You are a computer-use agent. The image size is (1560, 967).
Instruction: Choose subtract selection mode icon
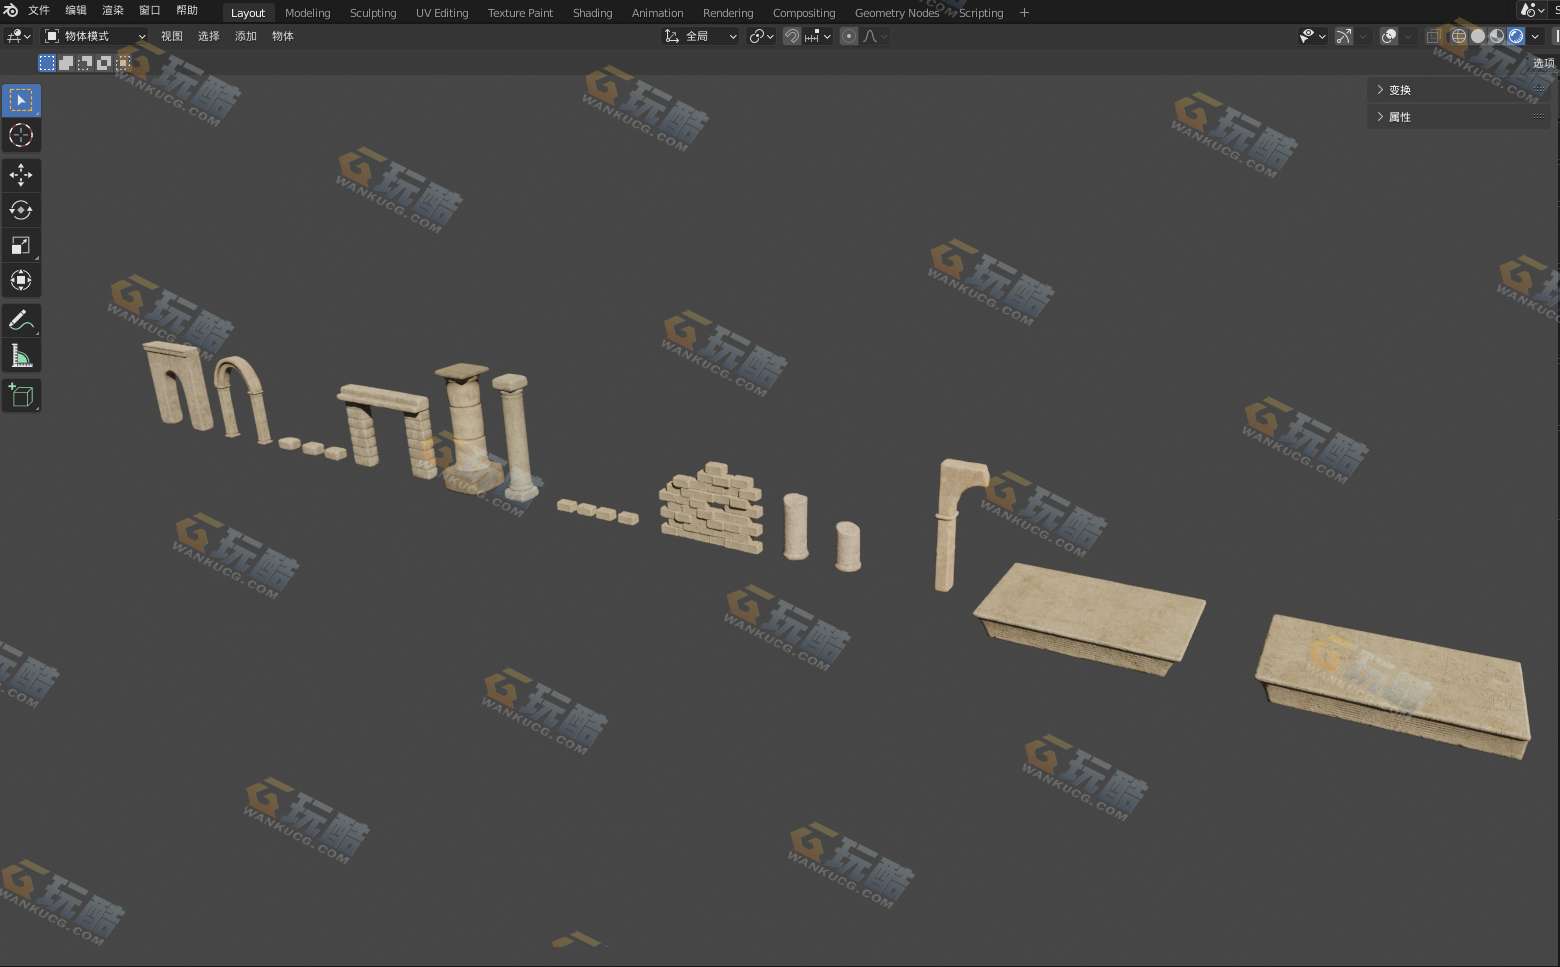[x=85, y=62]
